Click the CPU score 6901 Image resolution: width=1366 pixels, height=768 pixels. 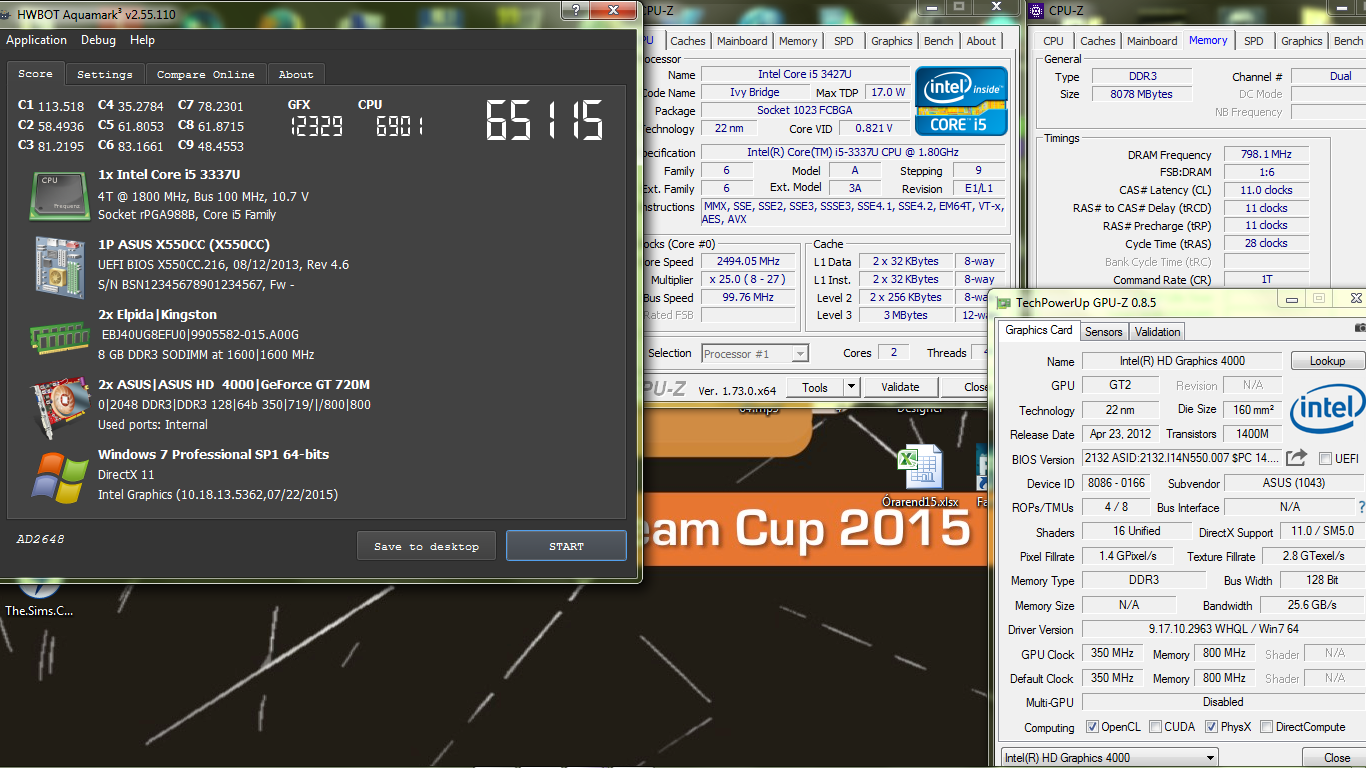pyautogui.click(x=399, y=125)
